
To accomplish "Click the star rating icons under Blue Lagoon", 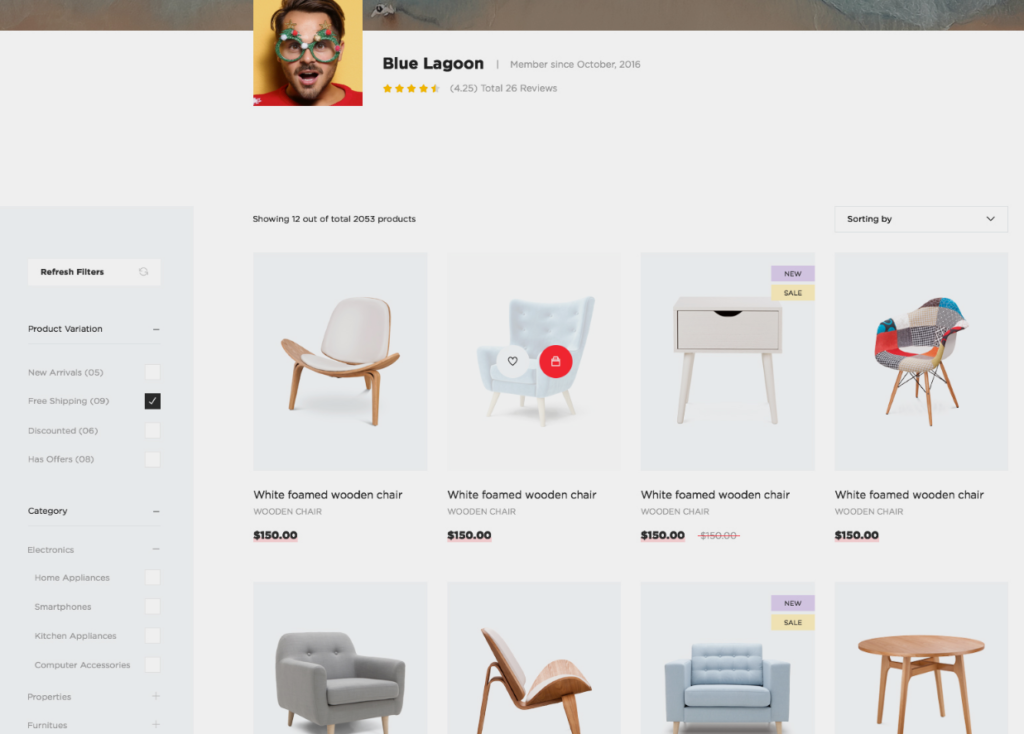I will pyautogui.click(x=411, y=88).
